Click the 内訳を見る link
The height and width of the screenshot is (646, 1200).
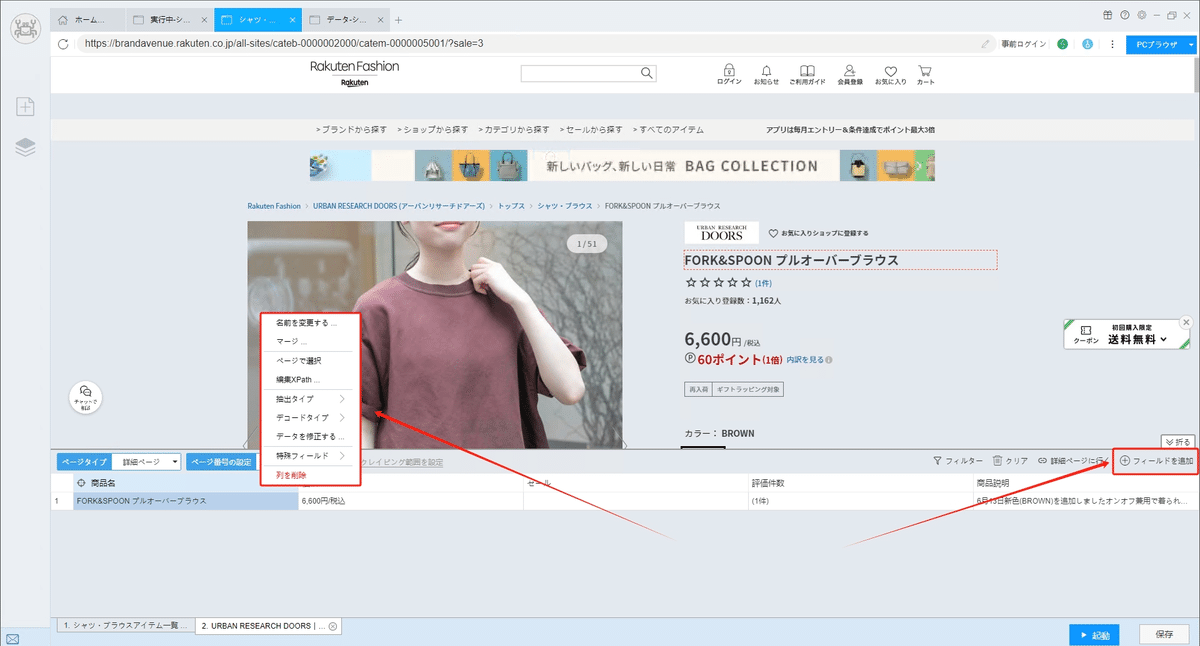click(x=805, y=360)
